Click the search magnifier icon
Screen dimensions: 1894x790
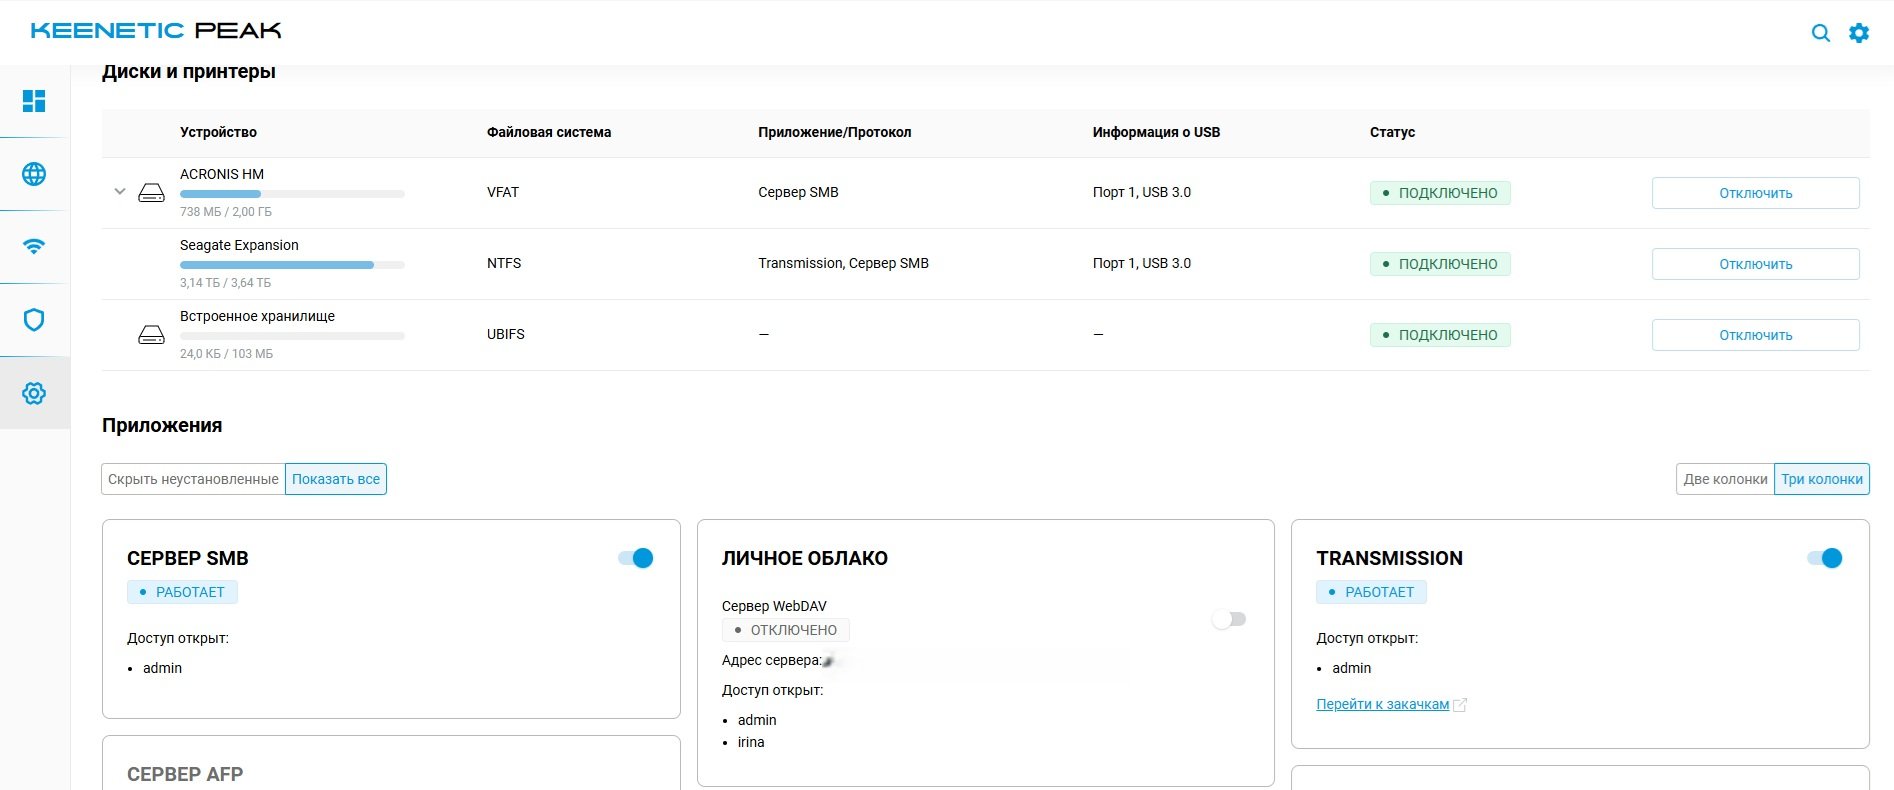[x=1820, y=33]
